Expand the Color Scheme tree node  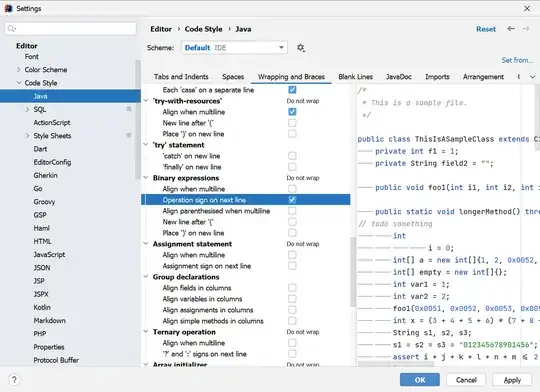tap(19, 70)
